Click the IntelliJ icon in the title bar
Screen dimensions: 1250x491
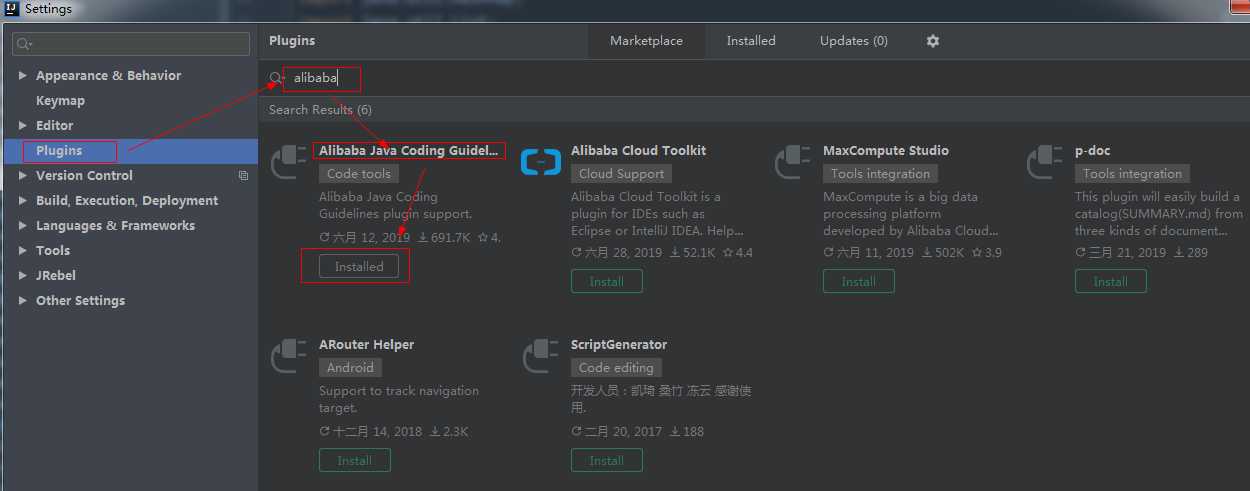12,9
